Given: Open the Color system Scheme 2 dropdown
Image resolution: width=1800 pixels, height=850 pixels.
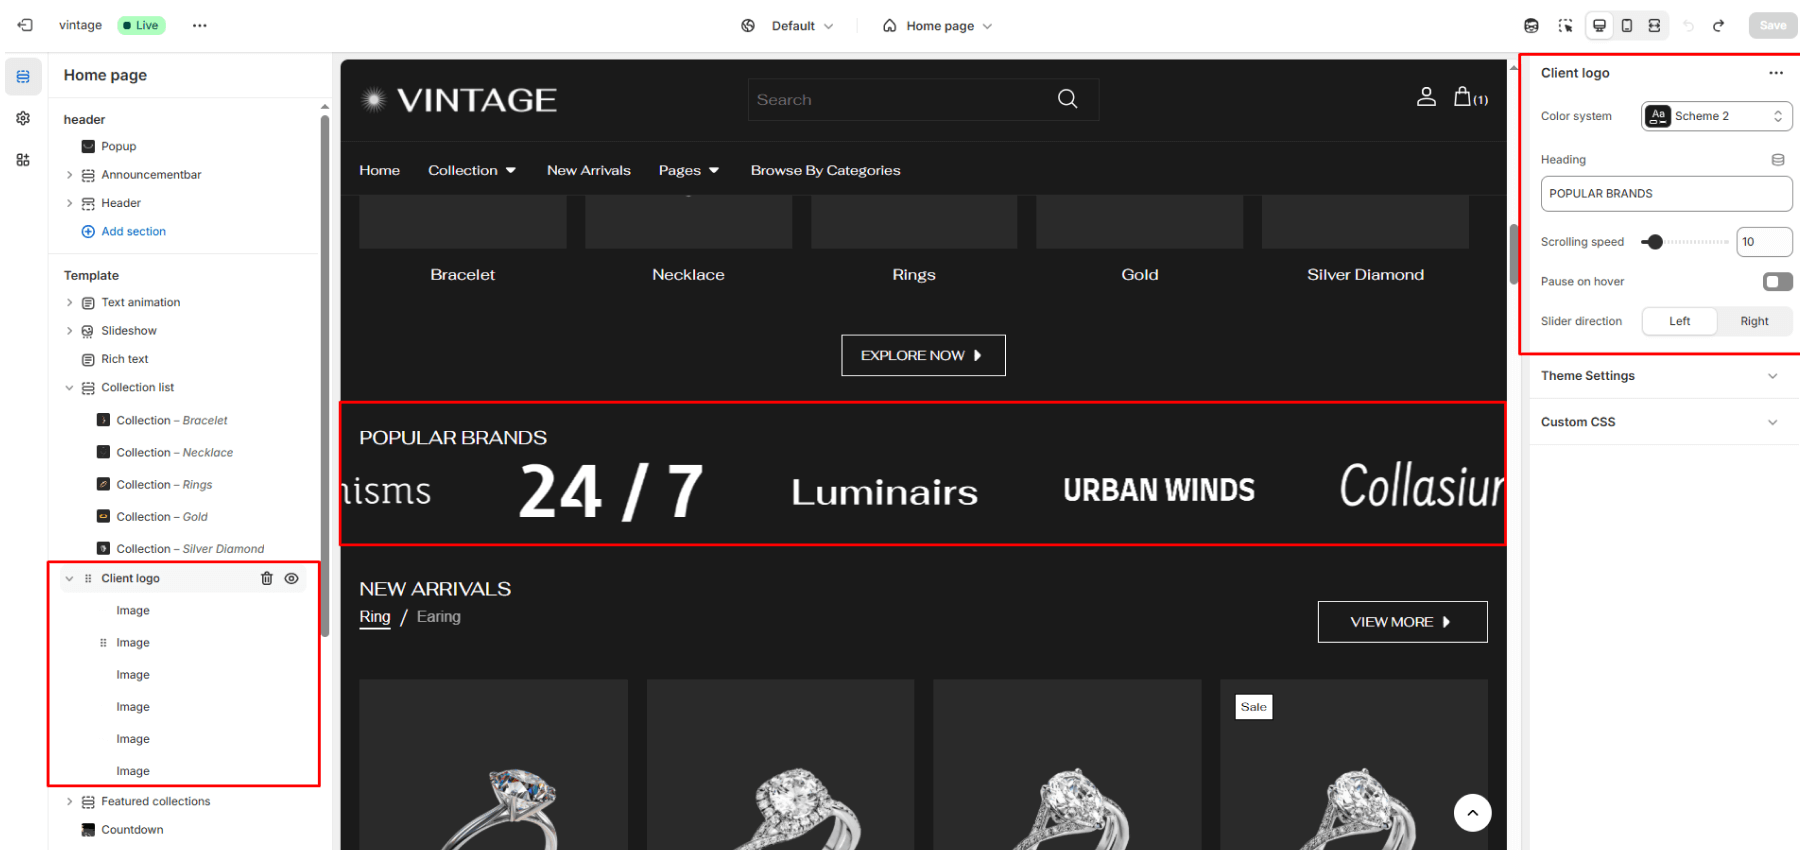Looking at the screenshot, I should [1716, 116].
